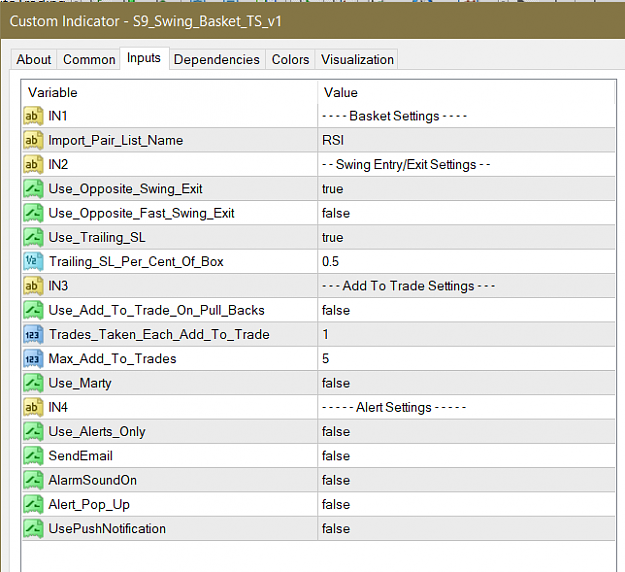The width and height of the screenshot is (625, 572).
Task: Open the AlarmSoundOn value dropdown
Action: 466,480
